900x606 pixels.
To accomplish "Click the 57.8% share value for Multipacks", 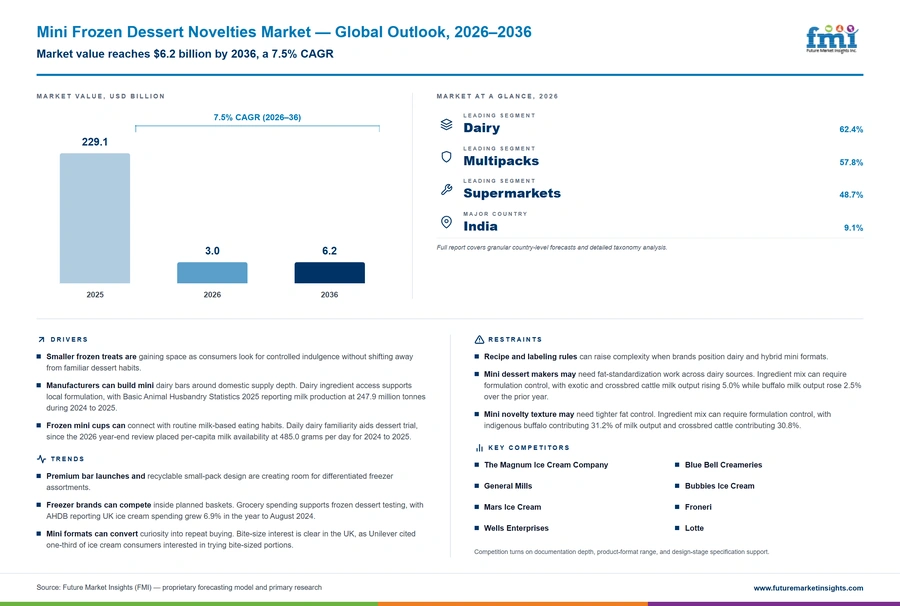I will [x=851, y=162].
